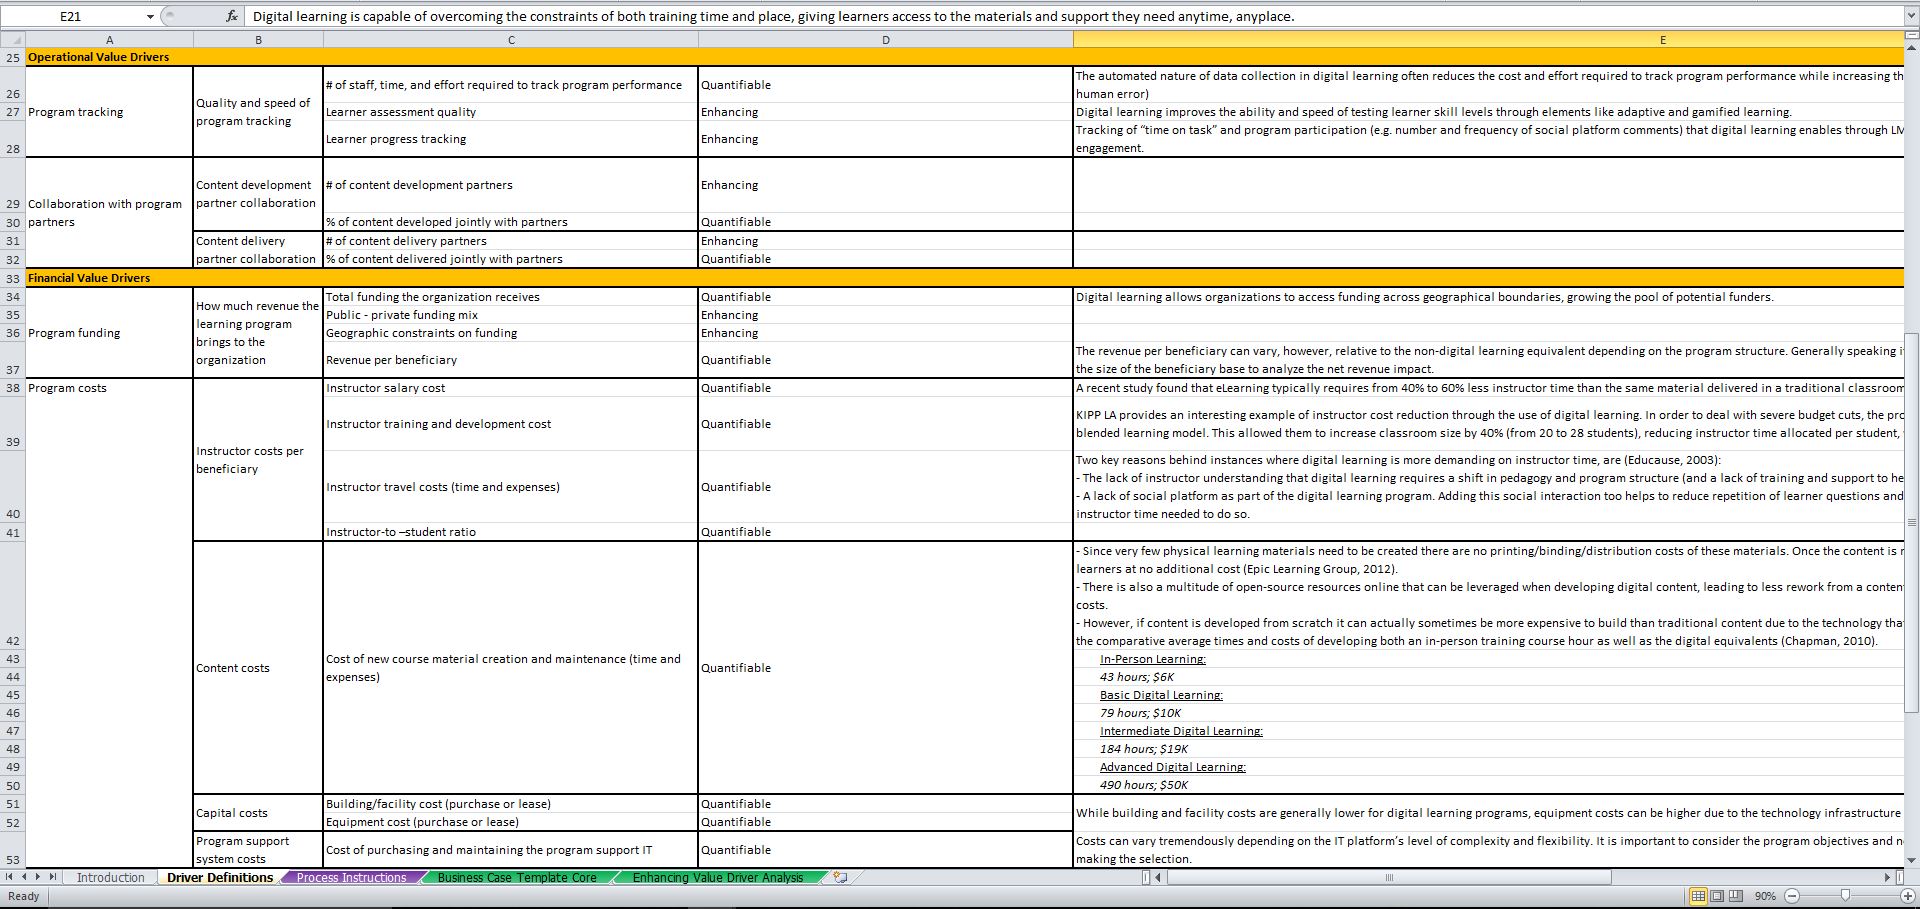The image size is (1920, 909).
Task: Open the Process Instructions sheet tab
Action: pos(351,877)
